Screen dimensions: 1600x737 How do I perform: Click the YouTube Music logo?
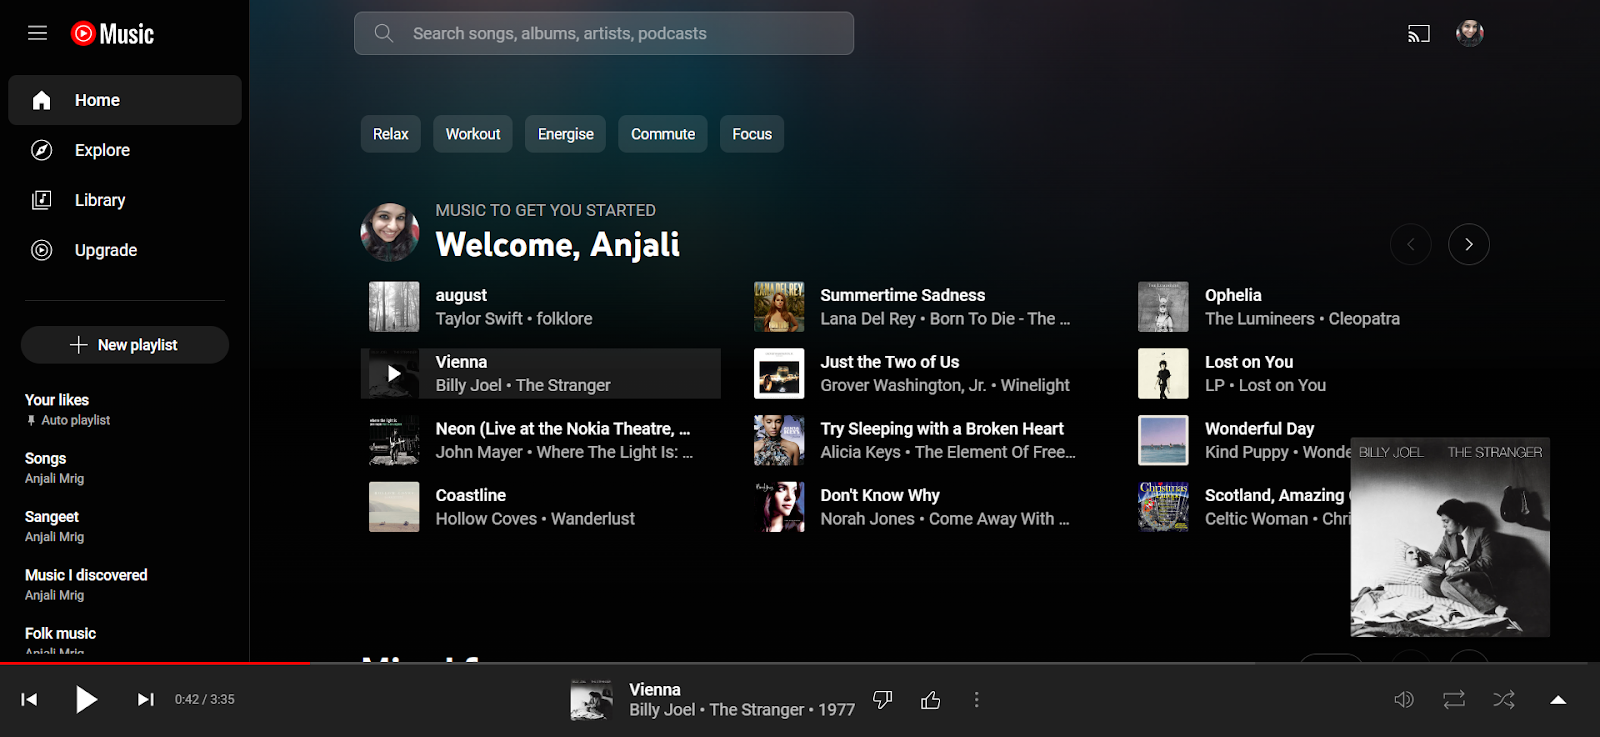pyautogui.click(x=112, y=34)
